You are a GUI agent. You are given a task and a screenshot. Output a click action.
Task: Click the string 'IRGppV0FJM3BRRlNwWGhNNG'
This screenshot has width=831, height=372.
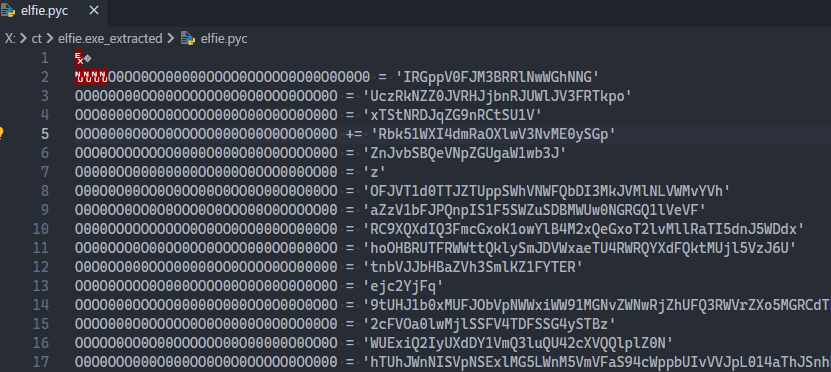(498, 77)
